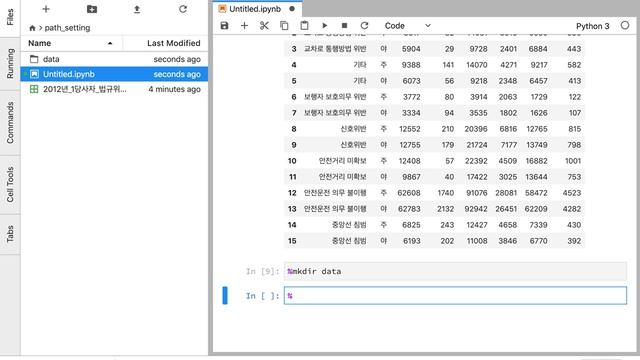Sort files by the Name column header
The height and width of the screenshot is (360, 640).
71,43
